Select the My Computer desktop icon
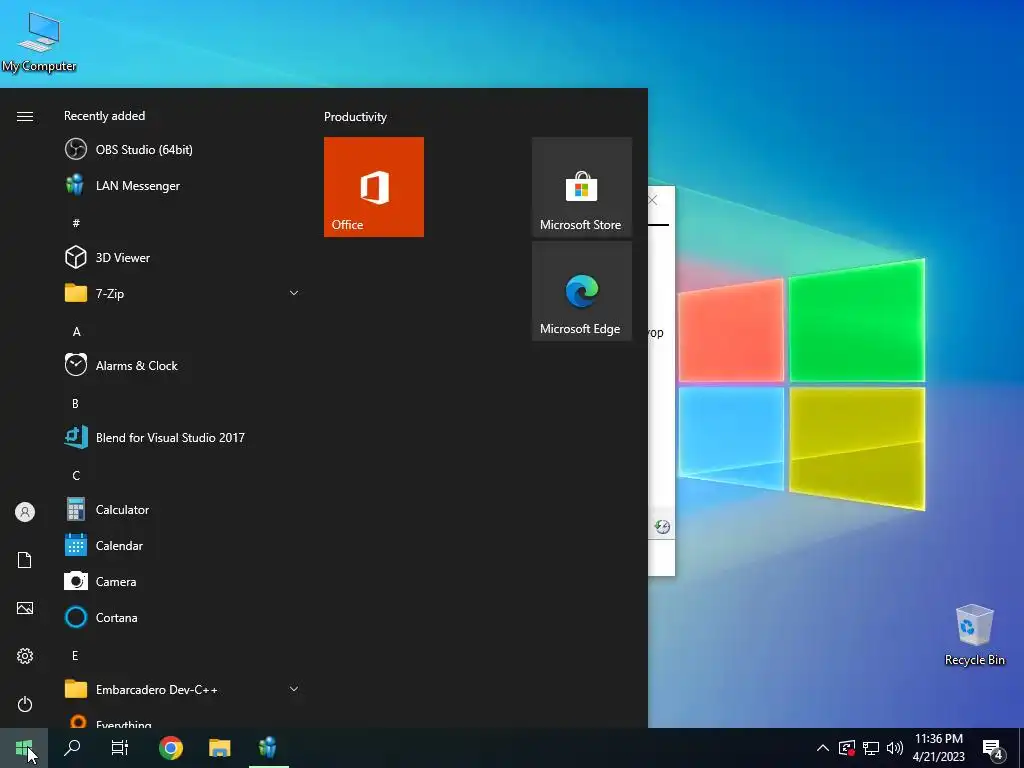 point(39,40)
